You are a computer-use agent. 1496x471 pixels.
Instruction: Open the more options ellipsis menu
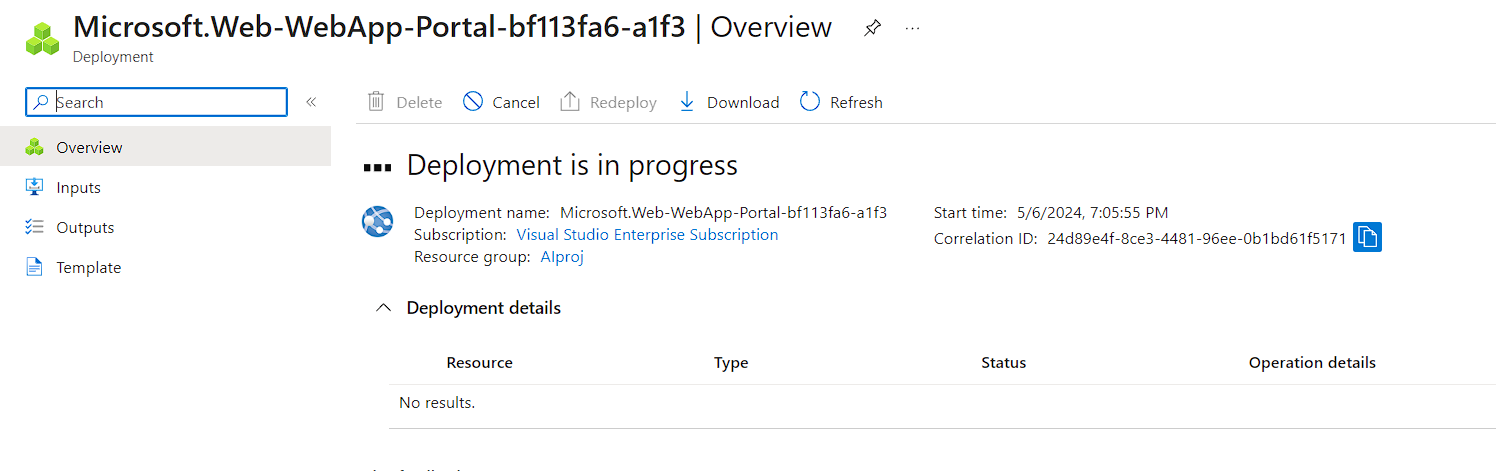(912, 29)
